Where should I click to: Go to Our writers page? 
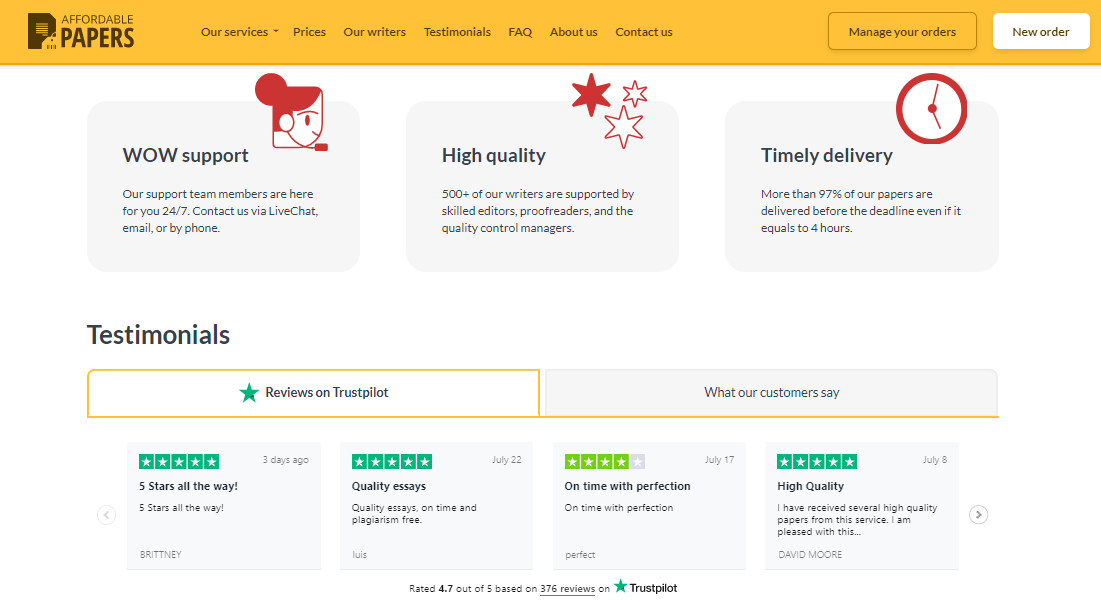click(x=374, y=32)
